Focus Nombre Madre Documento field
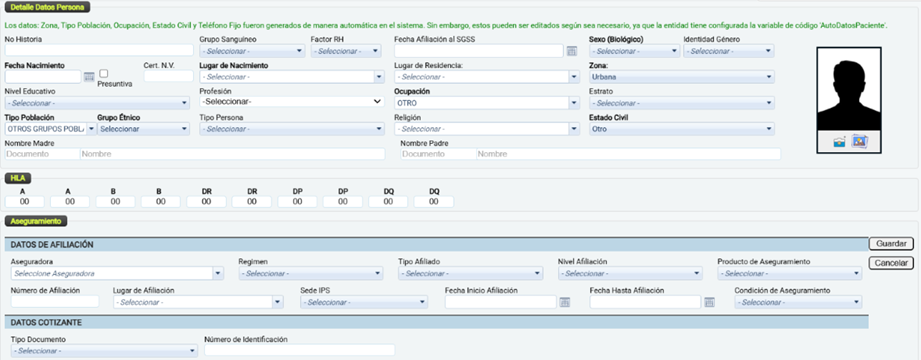This screenshot has width=921, height=360. click(x=42, y=154)
